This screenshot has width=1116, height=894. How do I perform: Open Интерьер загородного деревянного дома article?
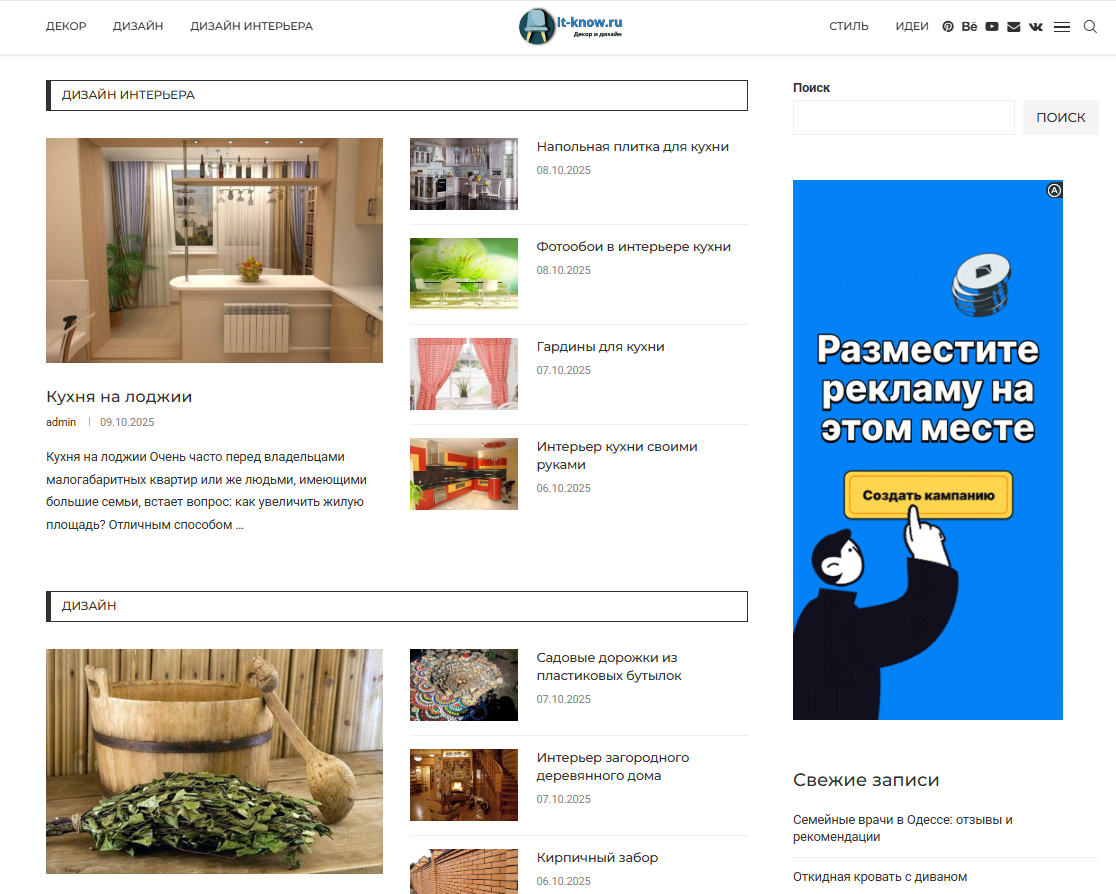point(613,767)
